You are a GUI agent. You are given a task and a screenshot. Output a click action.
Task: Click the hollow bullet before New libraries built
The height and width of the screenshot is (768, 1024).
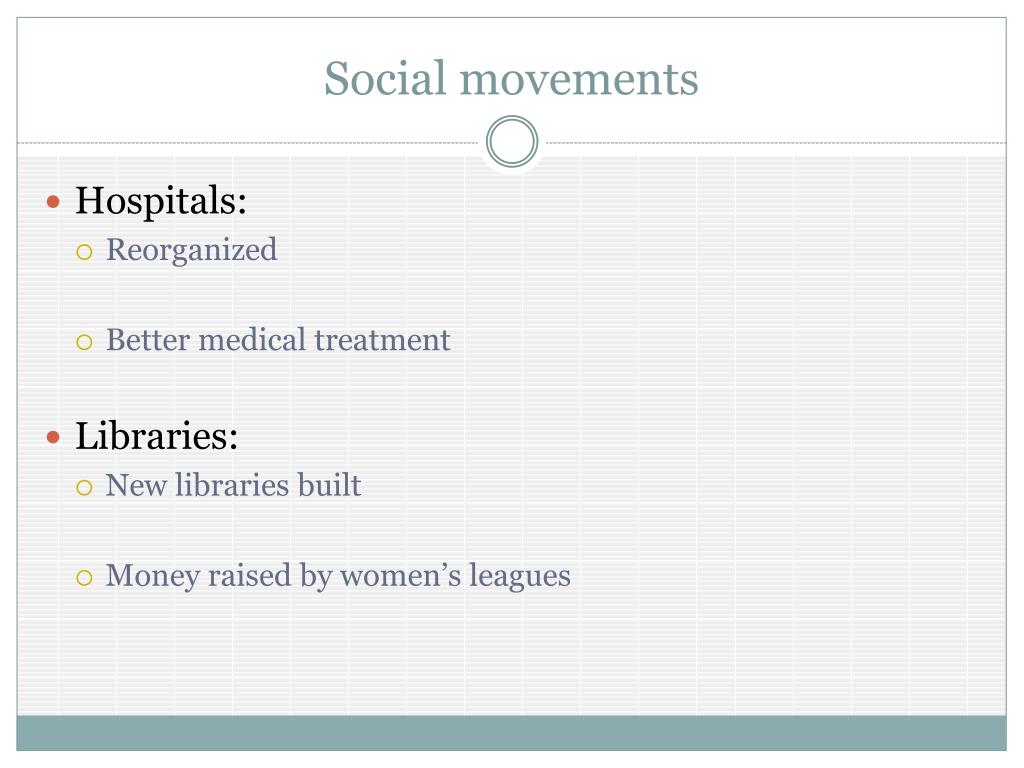(84, 487)
